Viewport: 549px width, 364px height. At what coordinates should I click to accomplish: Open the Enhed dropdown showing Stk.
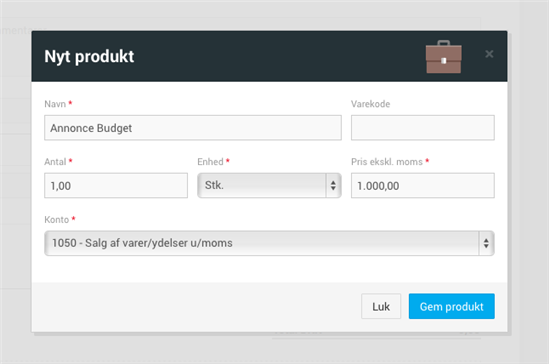click(269, 186)
